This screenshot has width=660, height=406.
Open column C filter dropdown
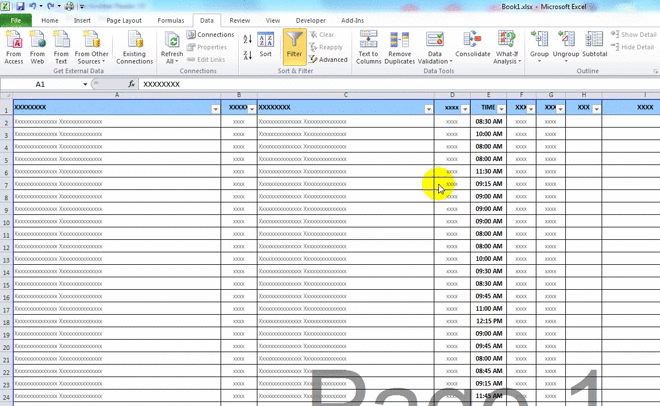(428, 109)
